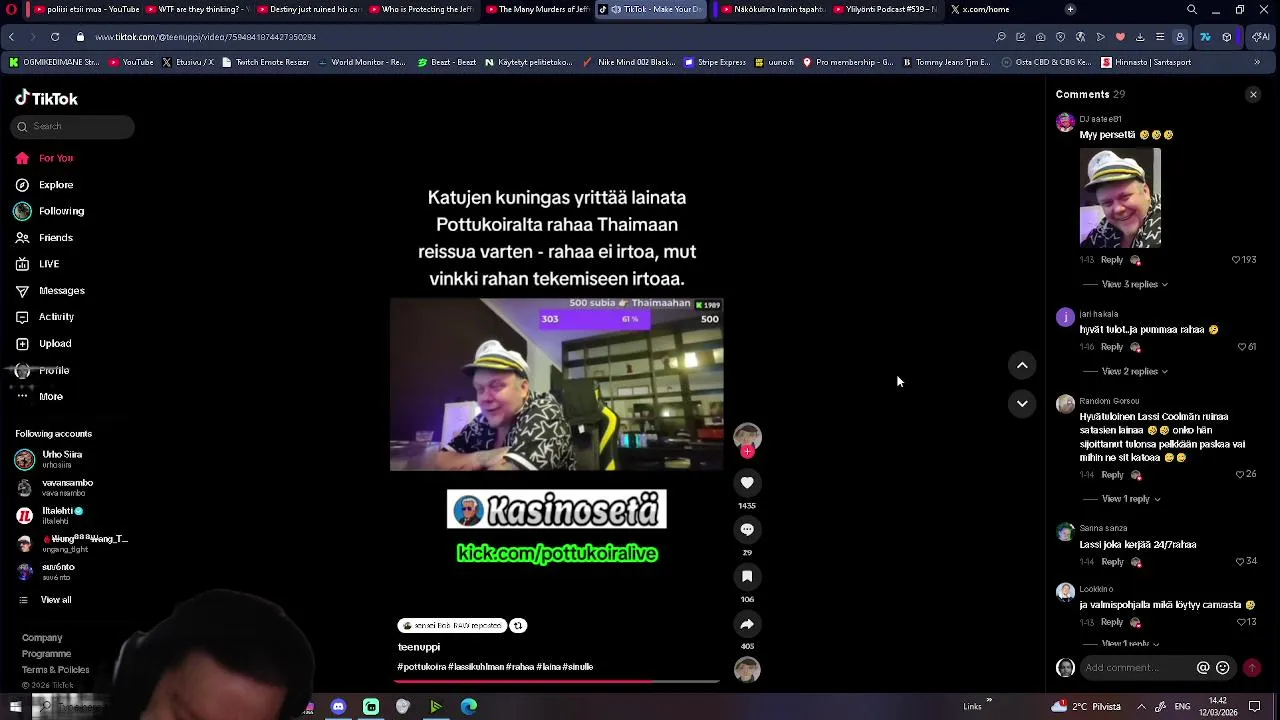Mention a user with the @ icon

(x=1203, y=668)
